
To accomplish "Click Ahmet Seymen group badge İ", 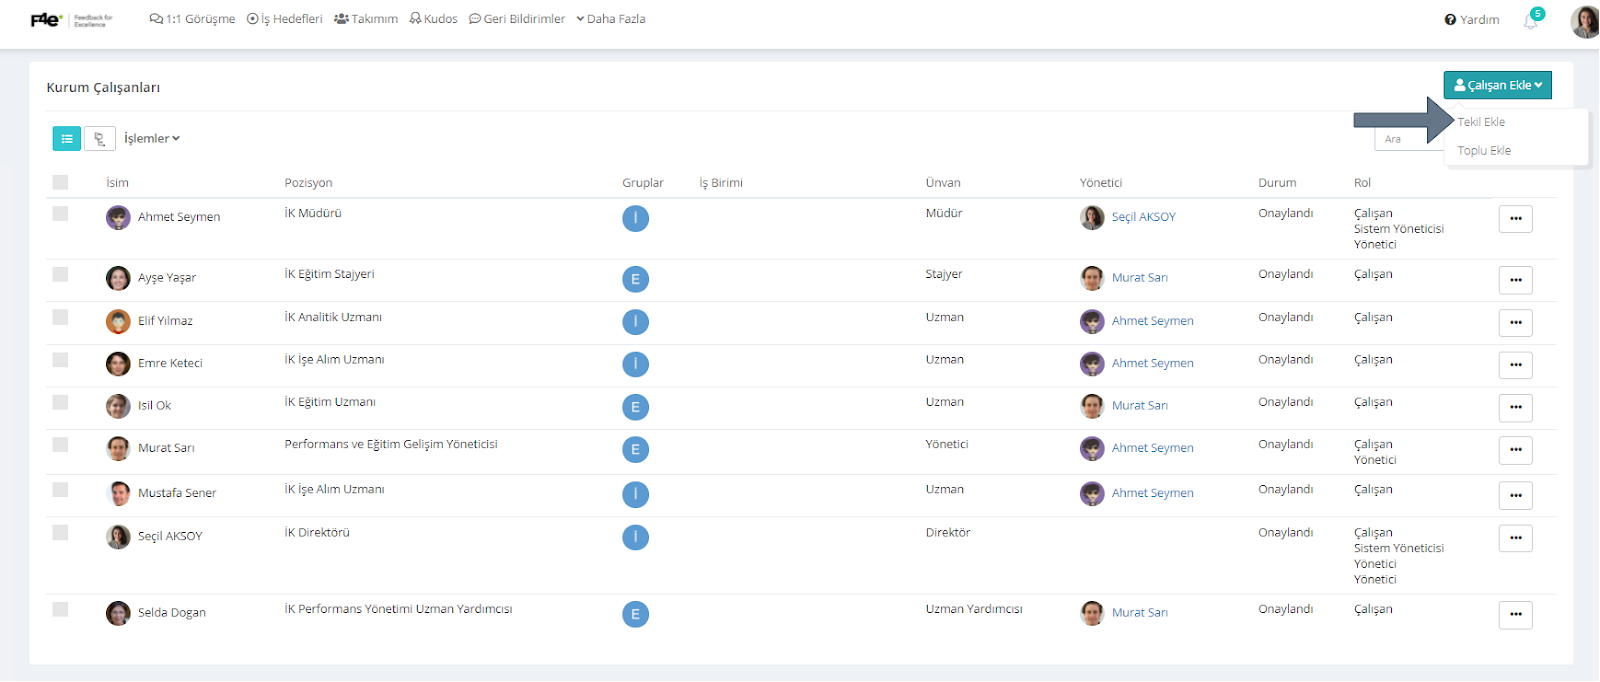I will [635, 218].
